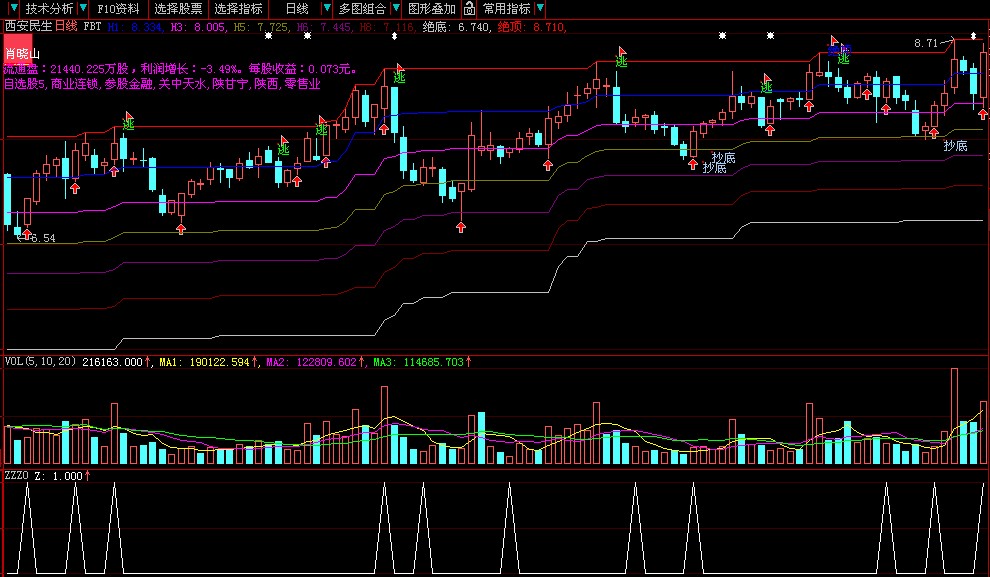Open the F10资料 toolbar item

coord(118,8)
